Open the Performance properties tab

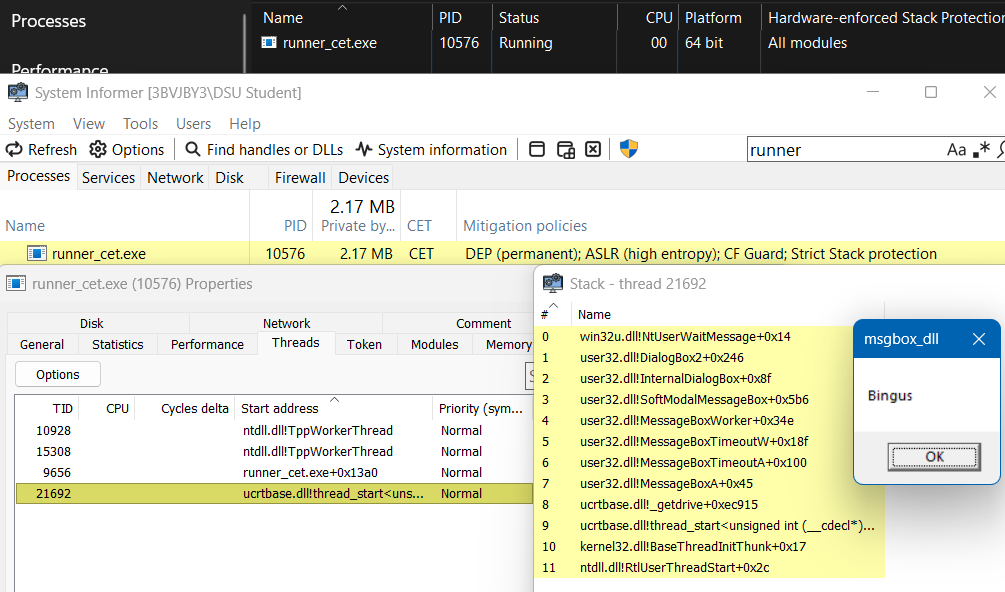tap(207, 345)
